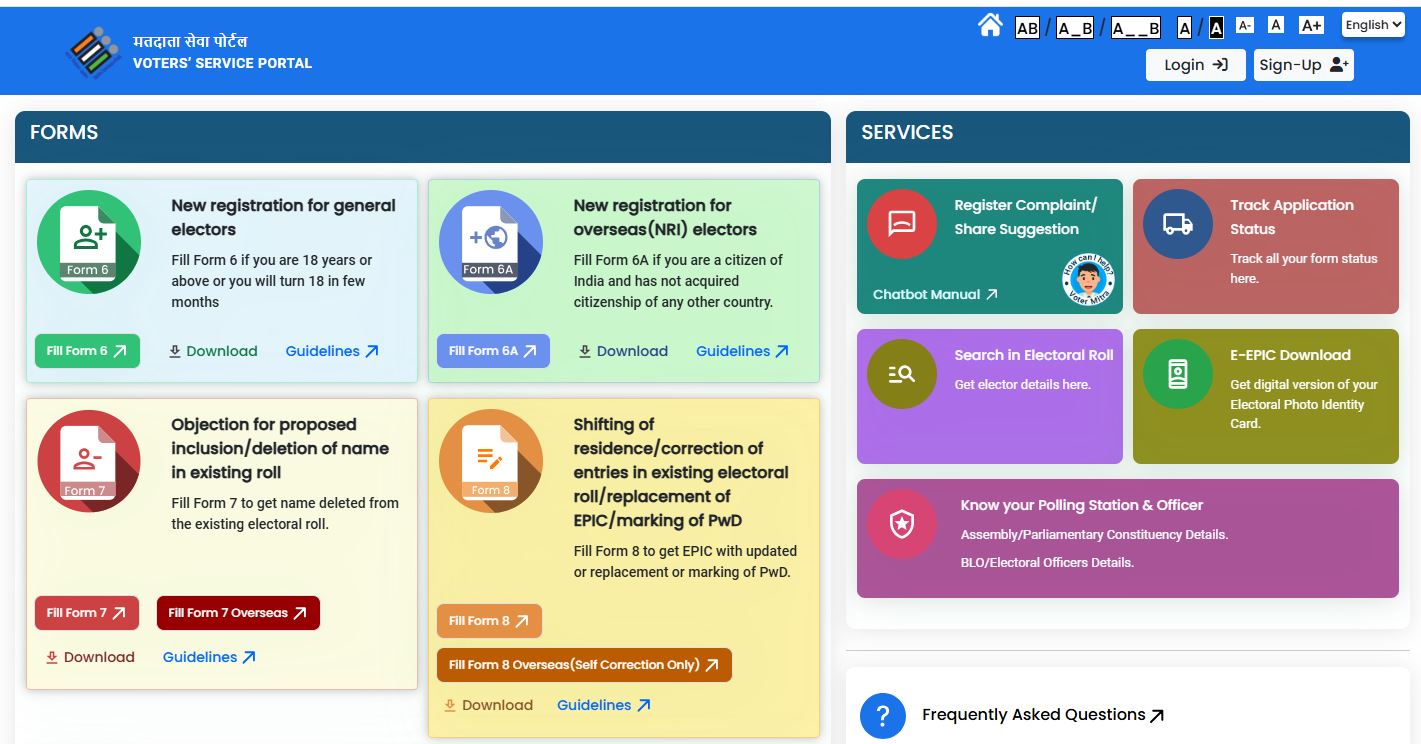Switch to the black high-contrast 'A' theme
The image size is (1421, 744).
[x=1216, y=28]
